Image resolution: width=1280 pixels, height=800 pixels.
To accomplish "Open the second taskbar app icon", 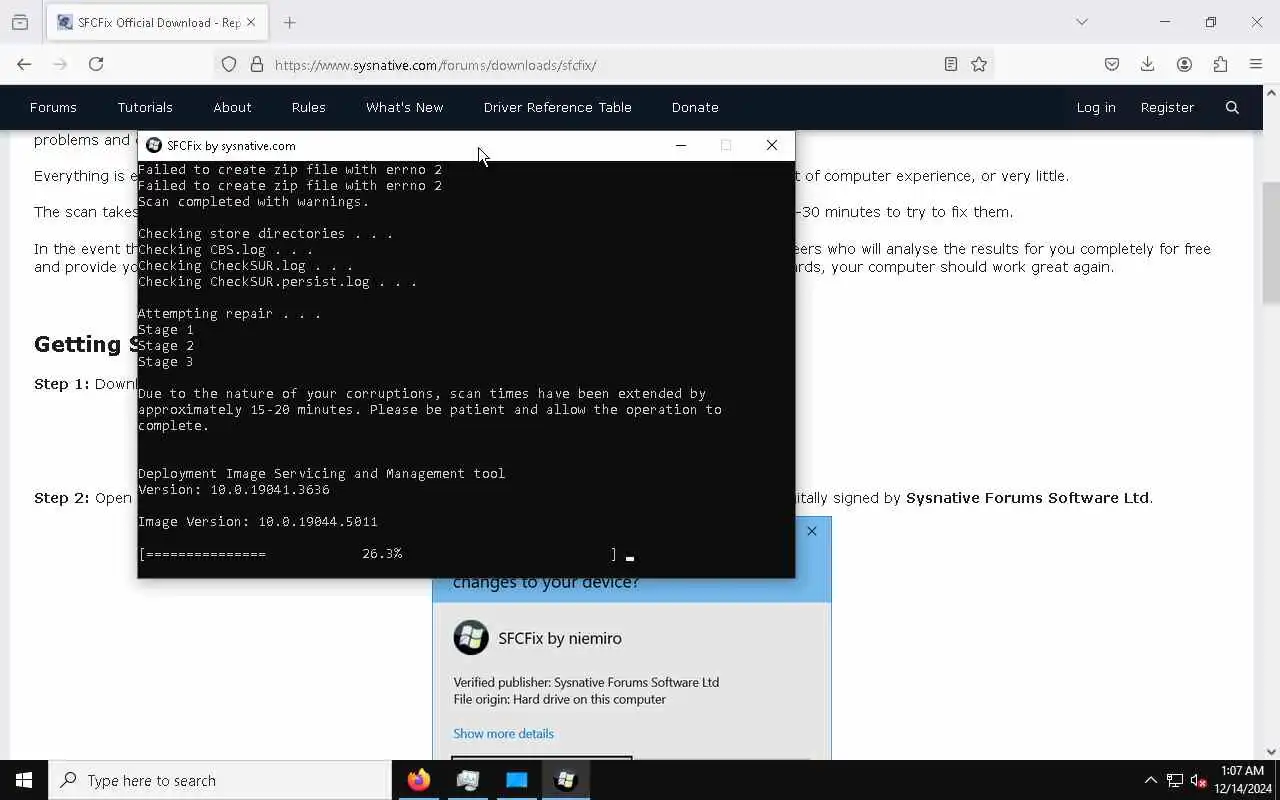I will coord(468,780).
